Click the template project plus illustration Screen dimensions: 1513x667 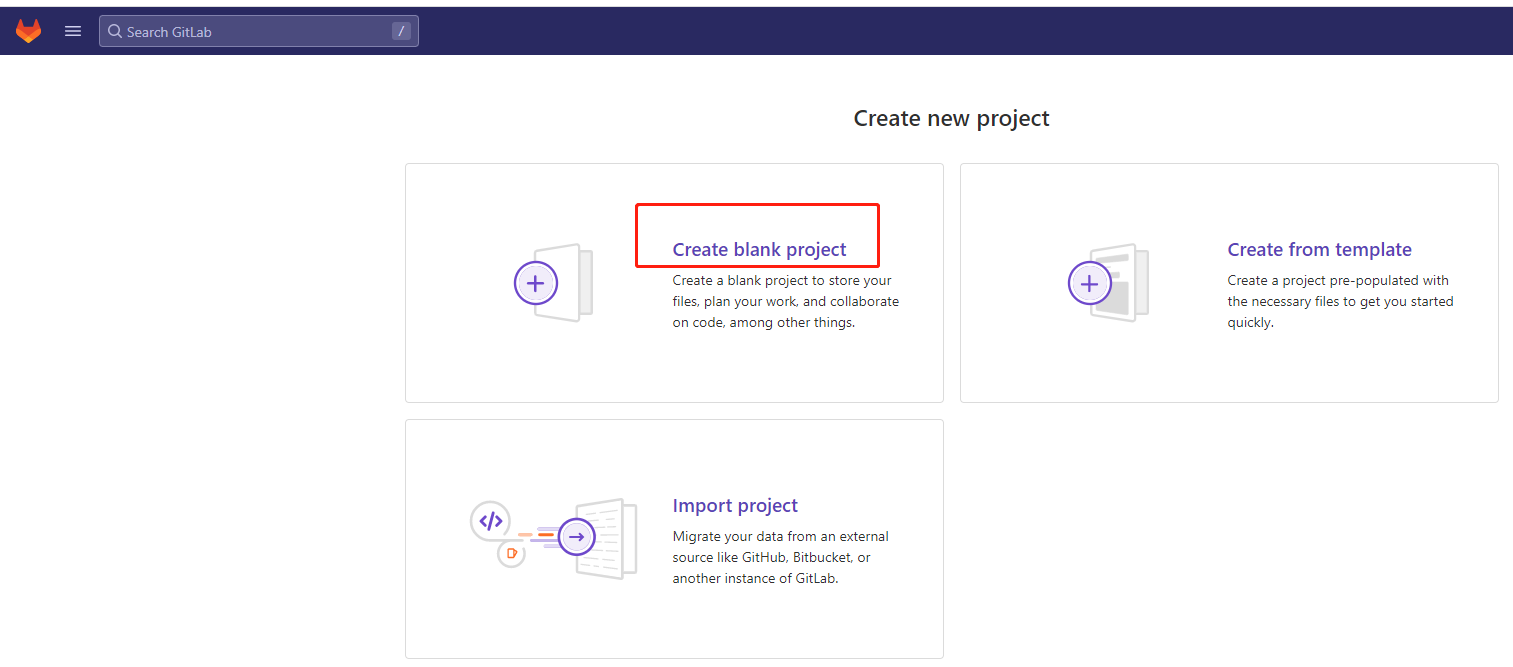[1090, 283]
